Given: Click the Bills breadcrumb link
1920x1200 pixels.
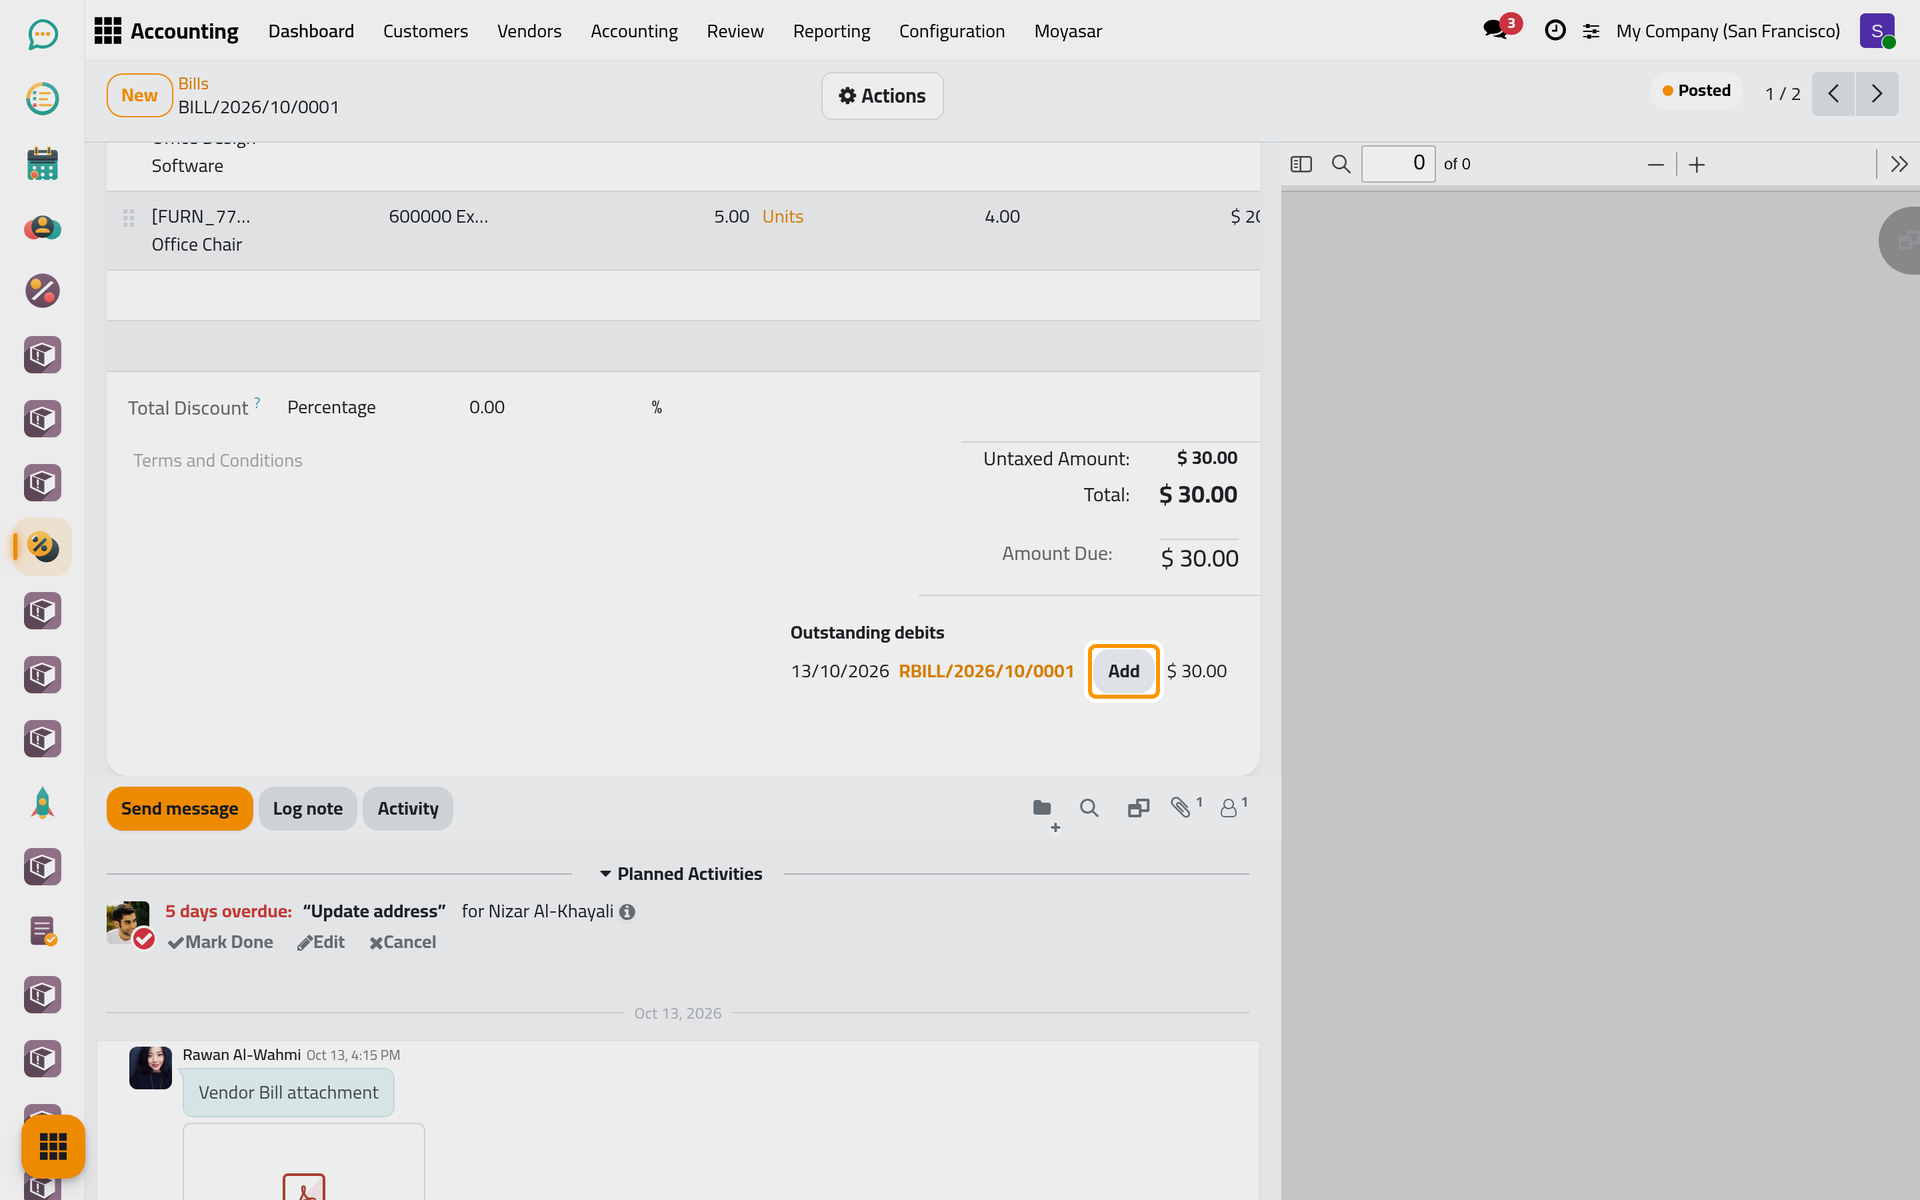Looking at the screenshot, I should [x=193, y=84].
